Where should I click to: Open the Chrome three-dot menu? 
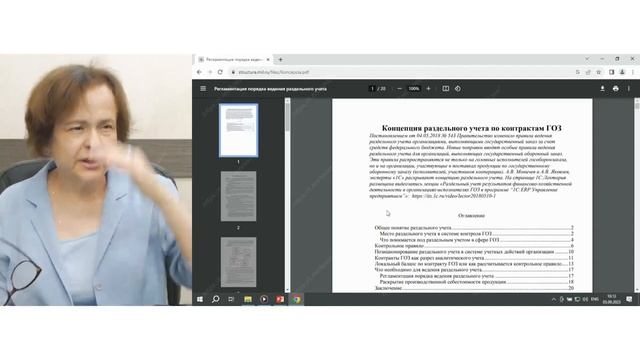(633, 72)
